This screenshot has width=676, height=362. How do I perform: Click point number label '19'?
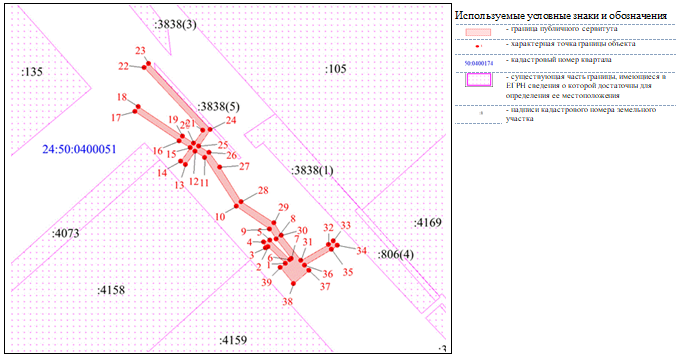(173, 120)
